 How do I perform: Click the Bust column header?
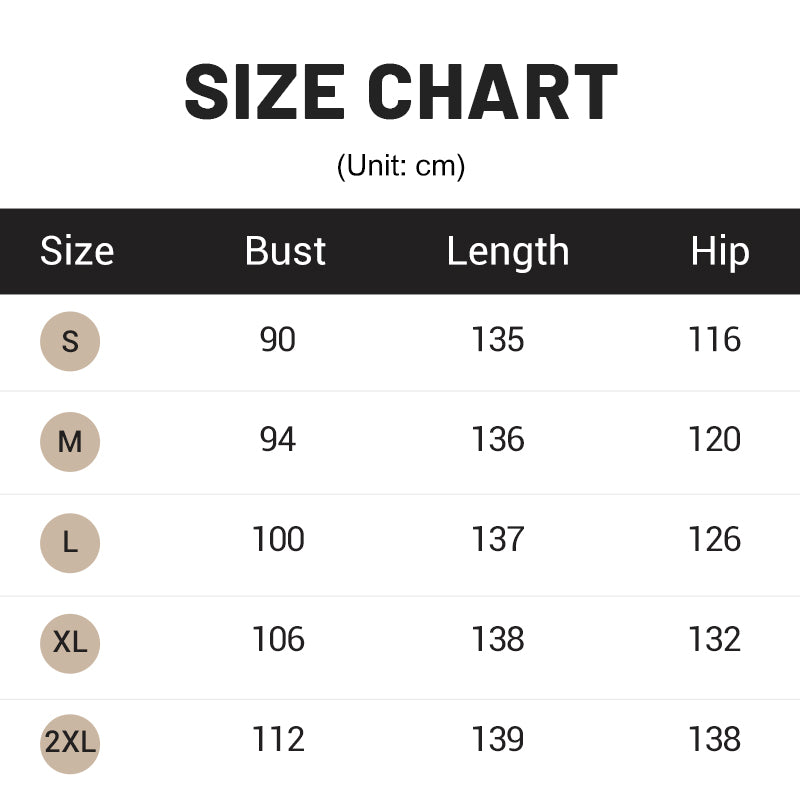click(285, 251)
